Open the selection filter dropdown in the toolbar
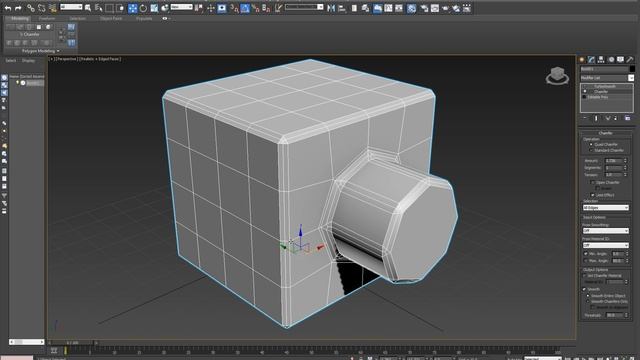Viewport: 640px width, 360px height. [x=71, y=7]
